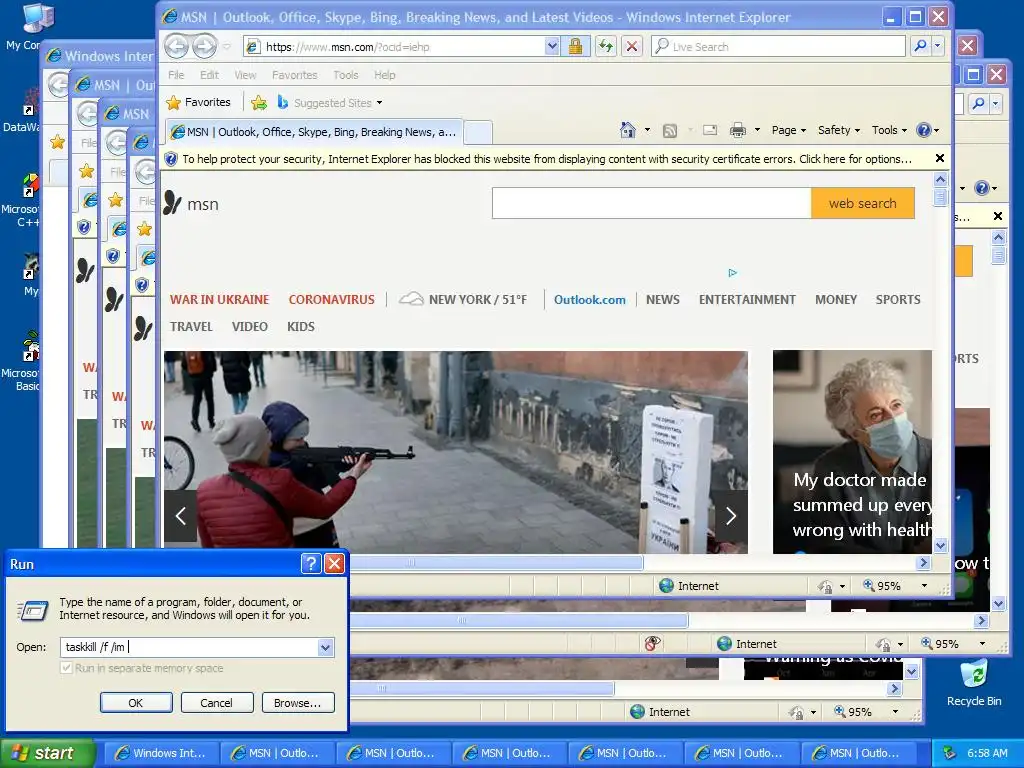The image size is (1024, 768).
Task: Click Cancel in the Run dialog
Action: [x=216, y=703]
